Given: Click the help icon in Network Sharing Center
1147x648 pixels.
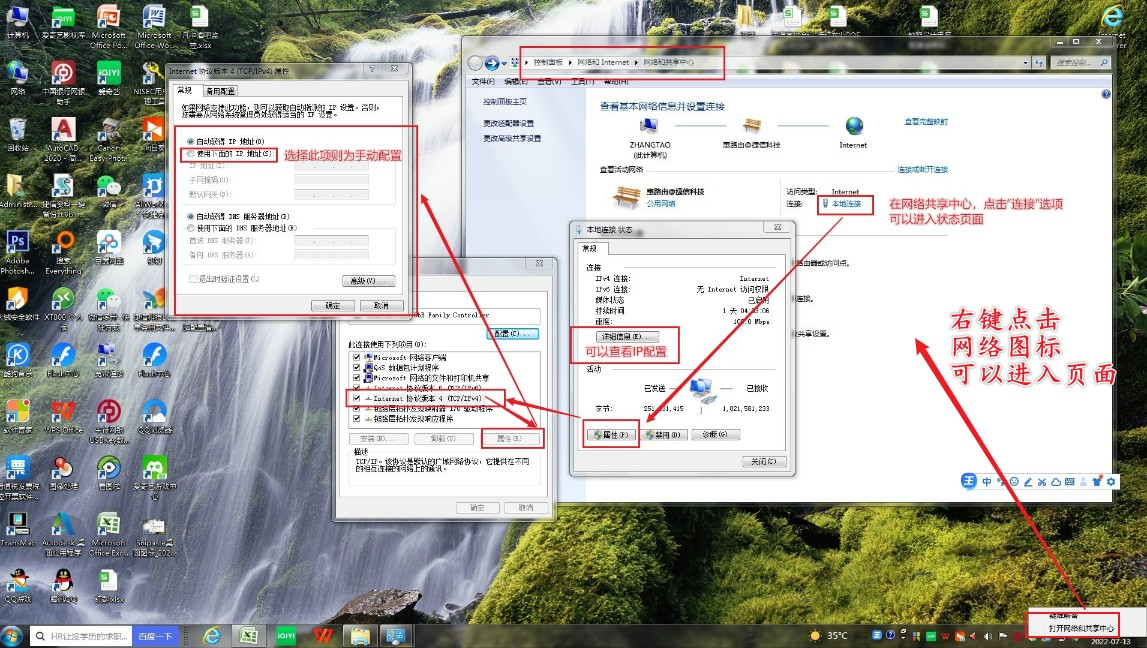Looking at the screenshot, I should pyautogui.click(x=1105, y=94).
